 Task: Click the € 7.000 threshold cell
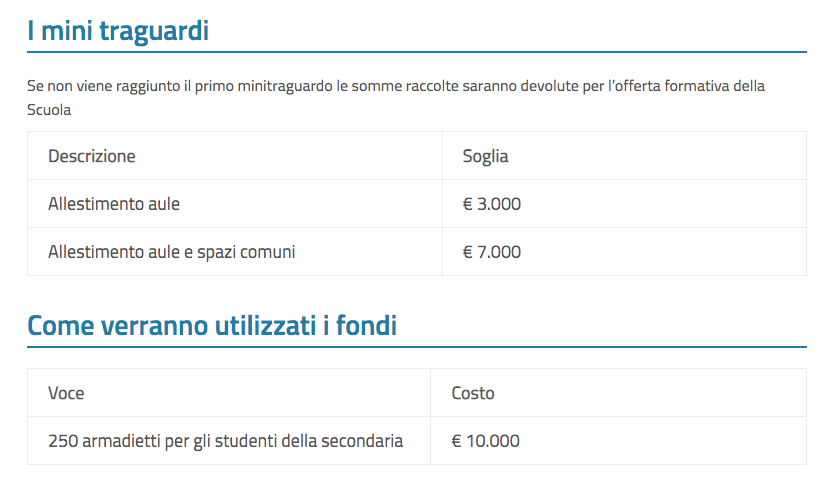point(492,252)
